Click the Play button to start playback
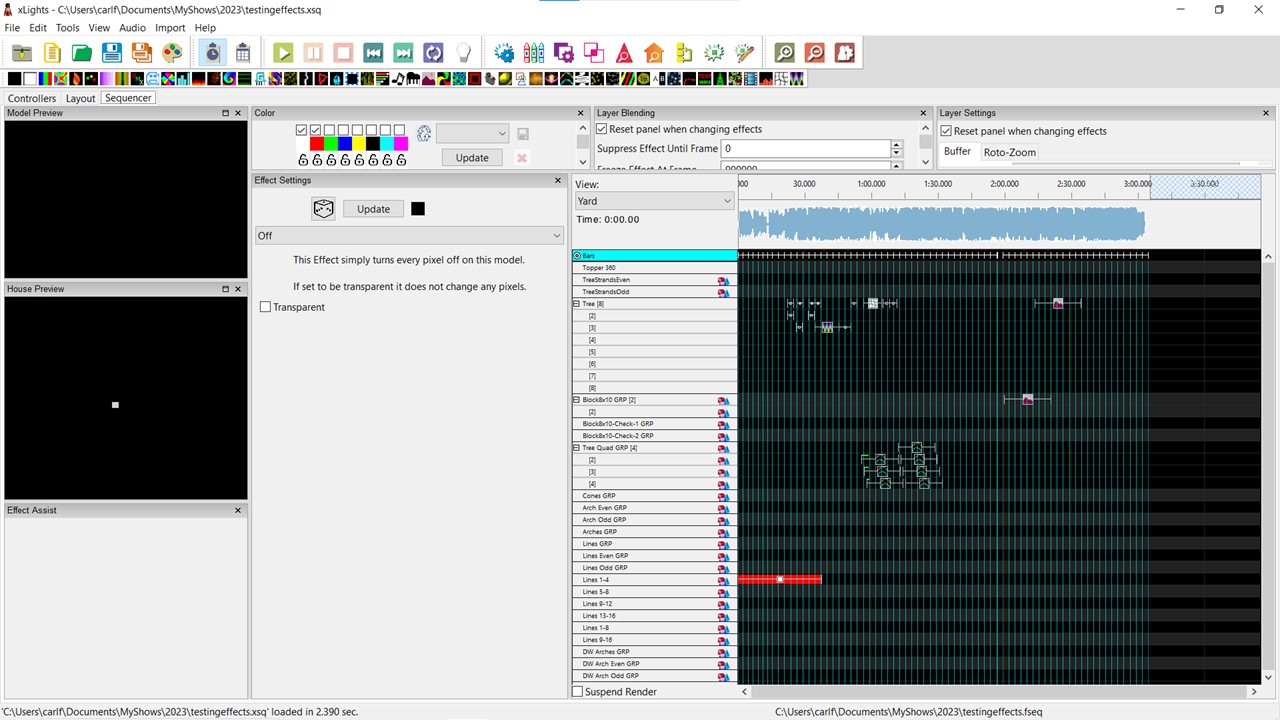 [x=283, y=52]
